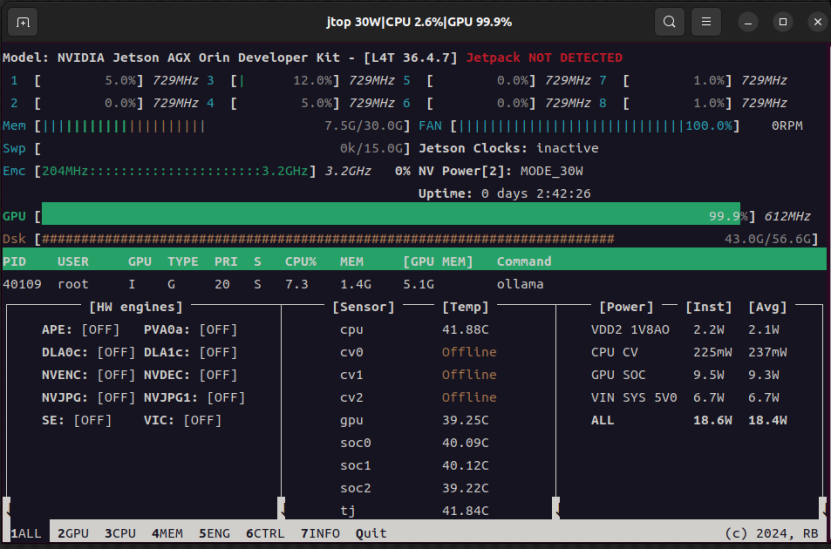This screenshot has height=549, width=831.
Task: Click the search magnifier icon in the title bar
Action: coord(669,22)
